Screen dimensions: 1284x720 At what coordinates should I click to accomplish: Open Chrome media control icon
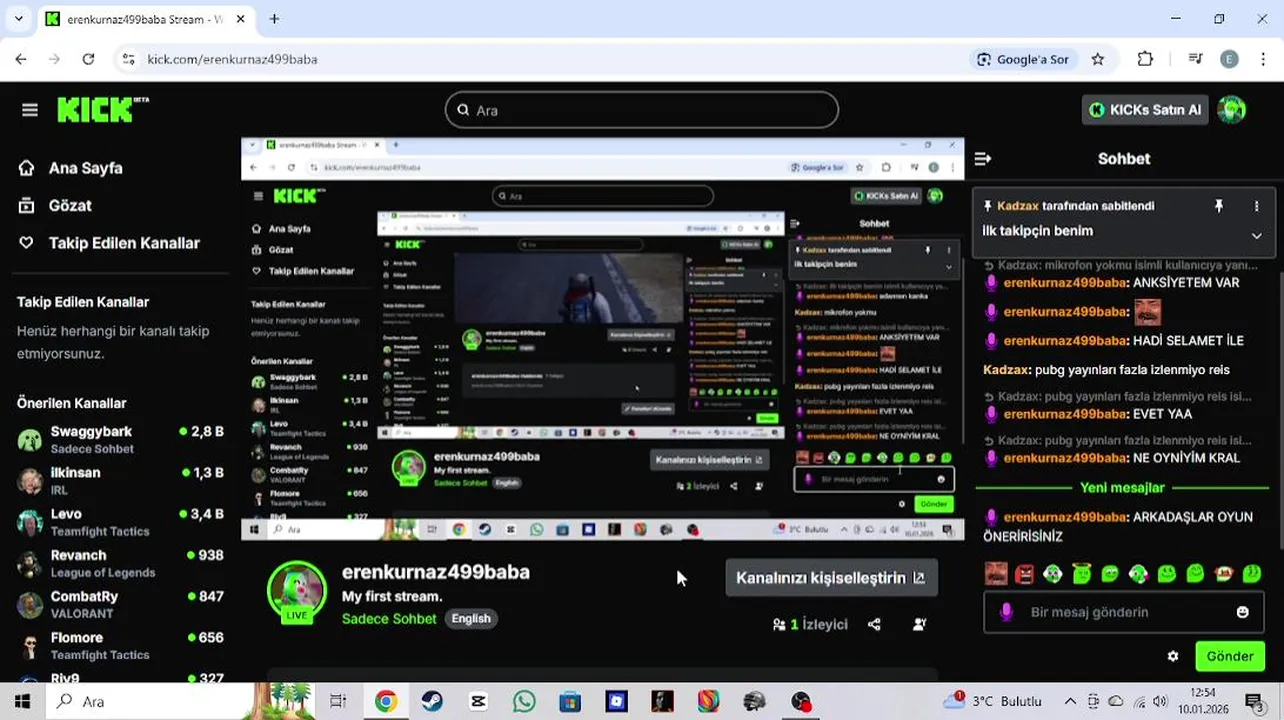[1195, 59]
